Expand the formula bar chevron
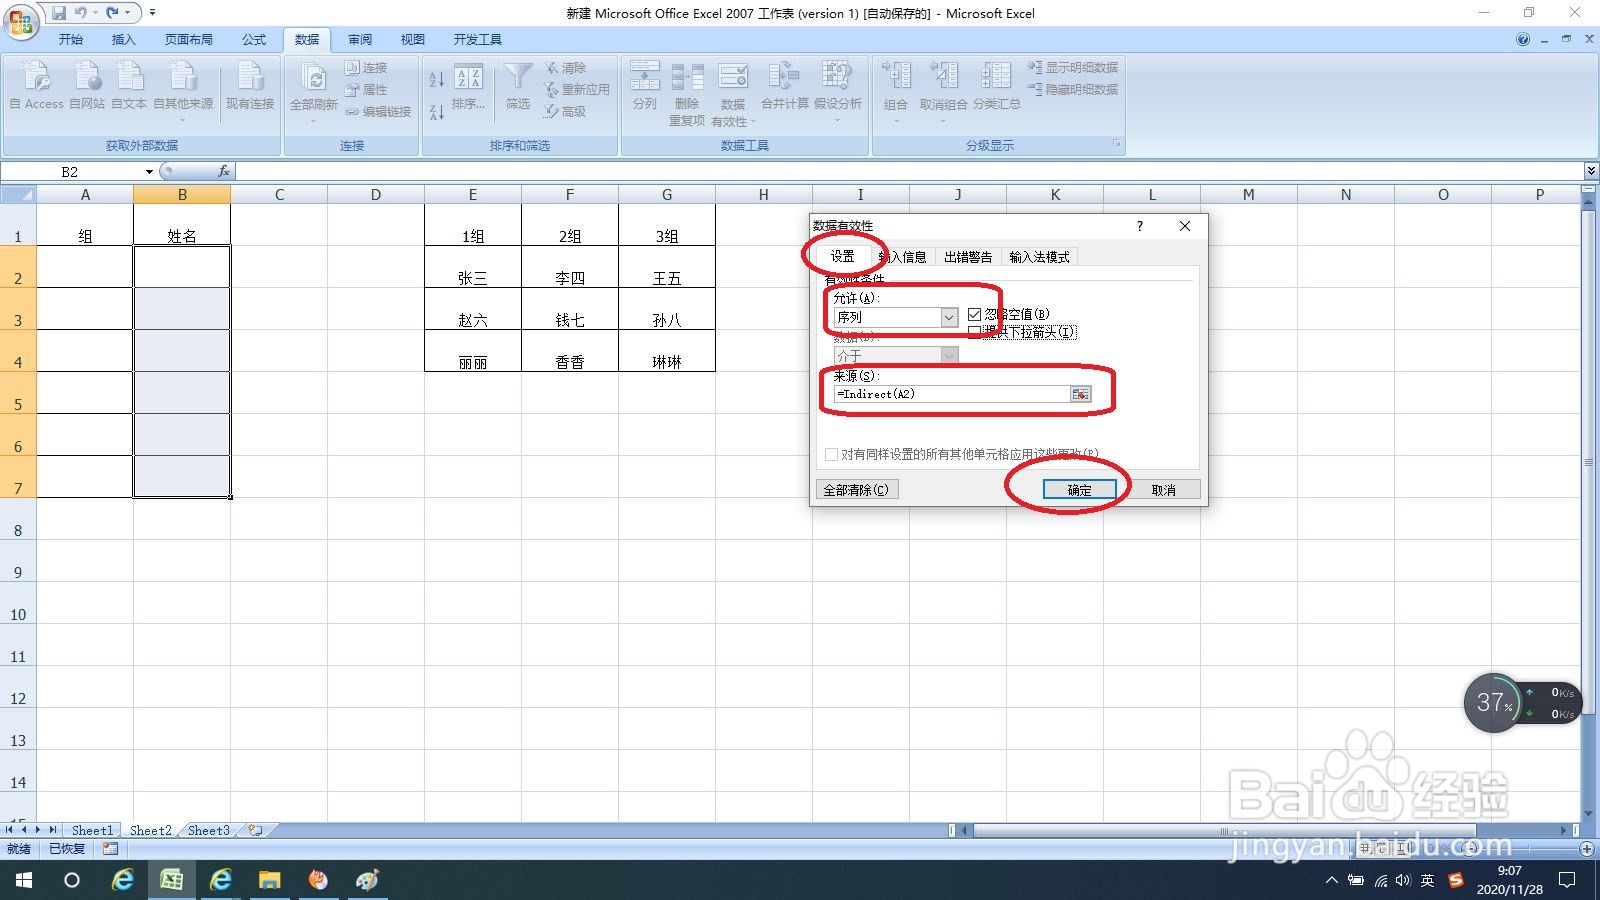The width and height of the screenshot is (1600, 900). click(1590, 172)
